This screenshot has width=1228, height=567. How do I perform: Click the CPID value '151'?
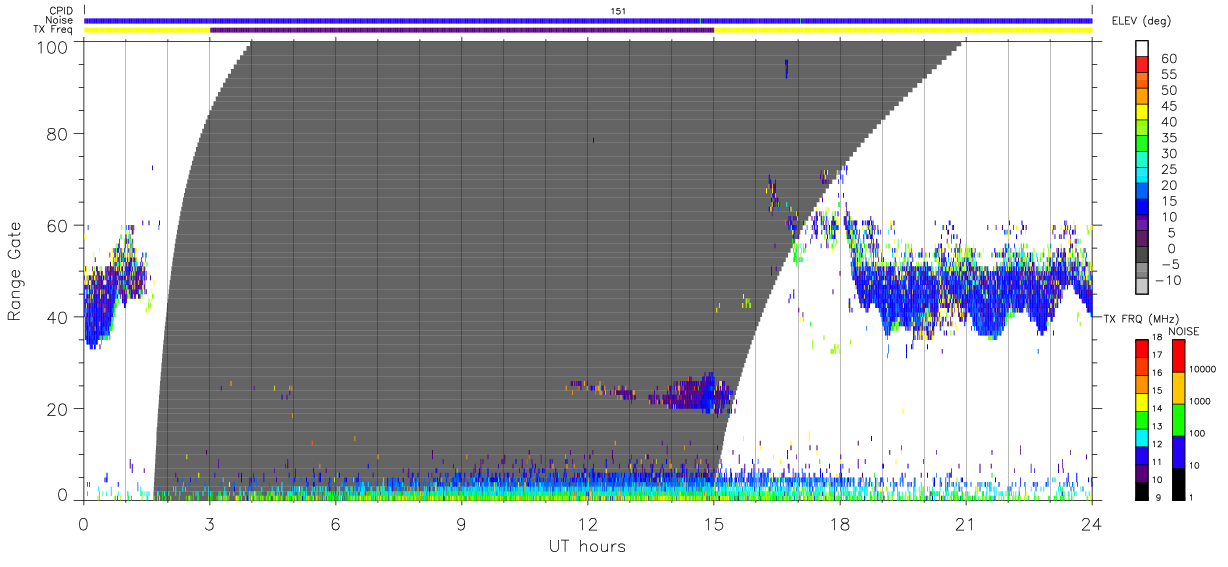coord(618,11)
